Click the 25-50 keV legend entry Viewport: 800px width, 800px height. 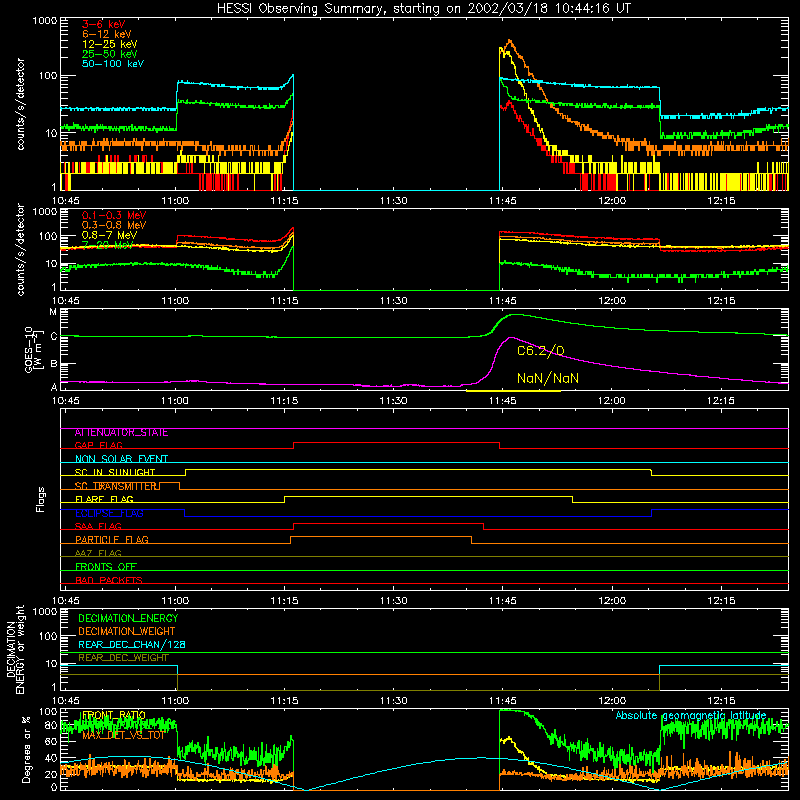point(109,54)
